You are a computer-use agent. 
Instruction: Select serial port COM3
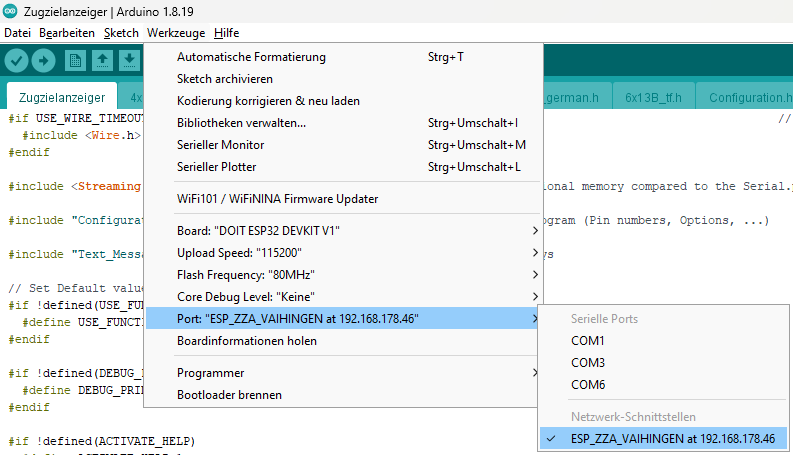[x=587, y=362]
